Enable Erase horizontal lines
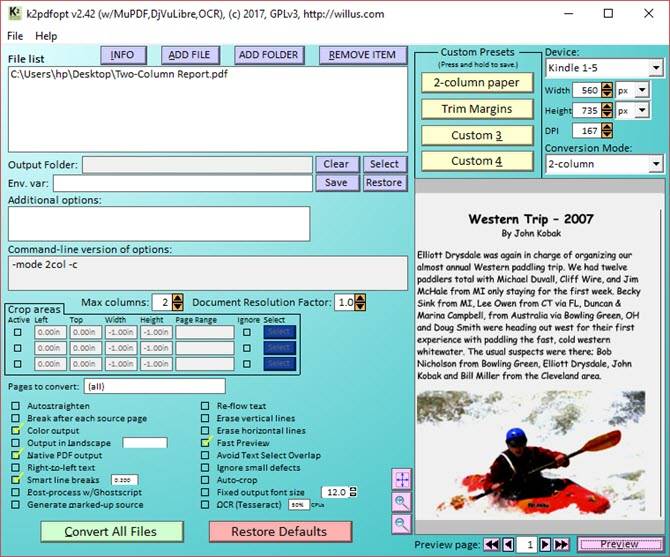Image resolution: width=670 pixels, height=557 pixels. pos(205,431)
